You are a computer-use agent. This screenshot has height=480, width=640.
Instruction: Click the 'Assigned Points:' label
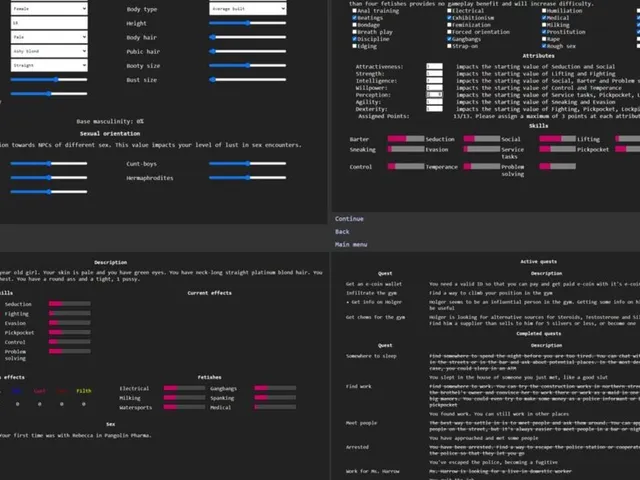point(383,116)
